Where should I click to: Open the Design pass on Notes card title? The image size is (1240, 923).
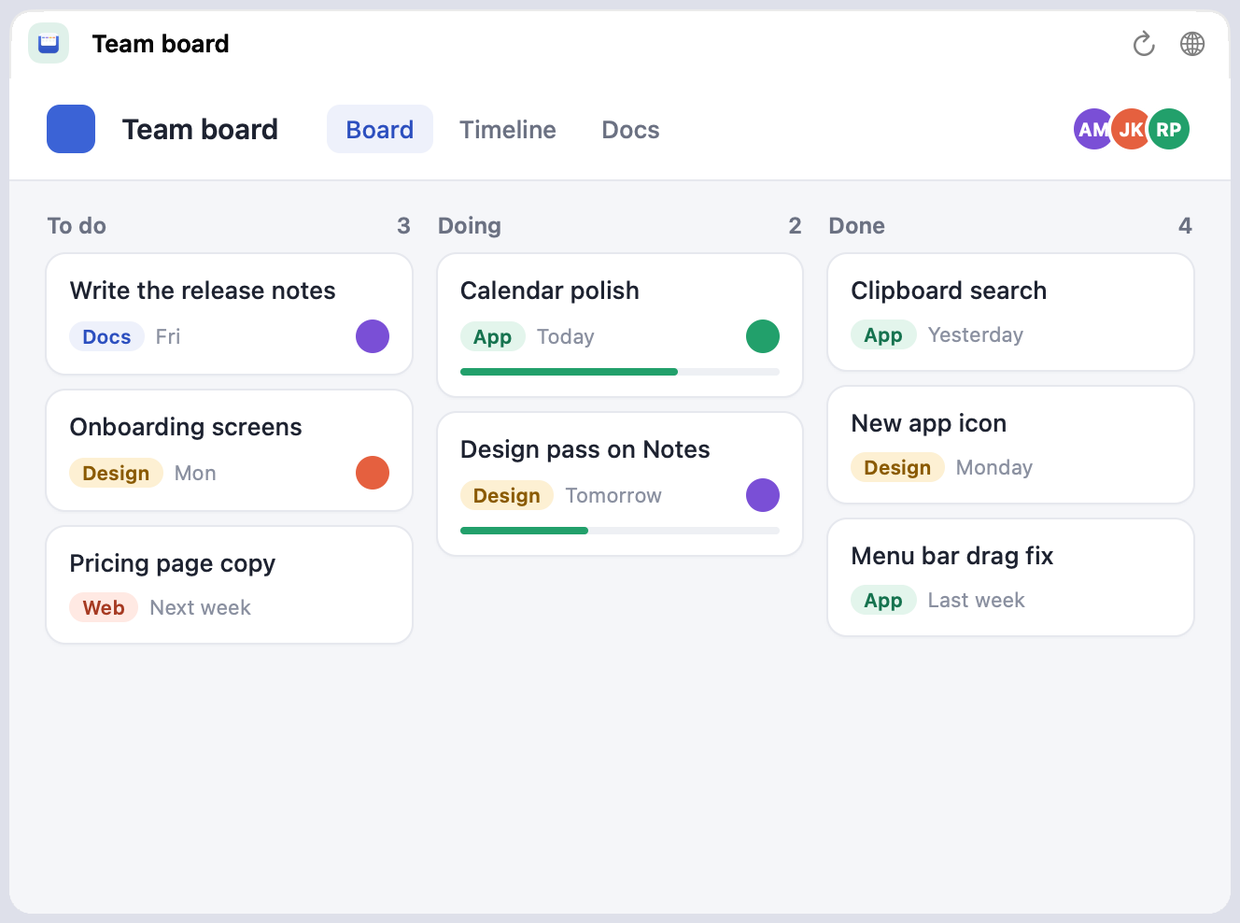pos(585,449)
